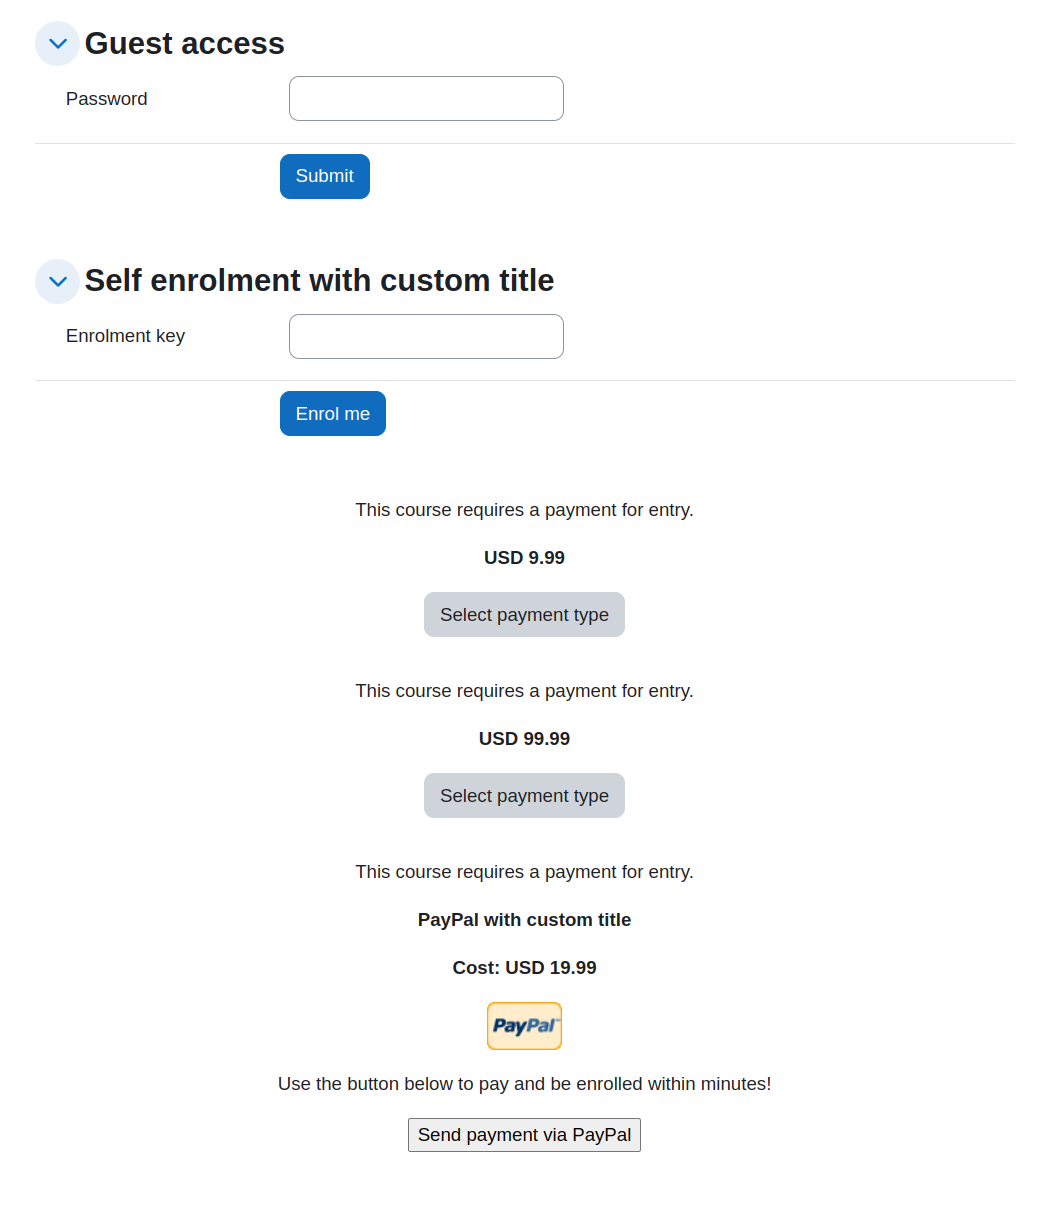Click the Self enrolment with custom title heading
1063x1205 pixels.
[x=319, y=281]
